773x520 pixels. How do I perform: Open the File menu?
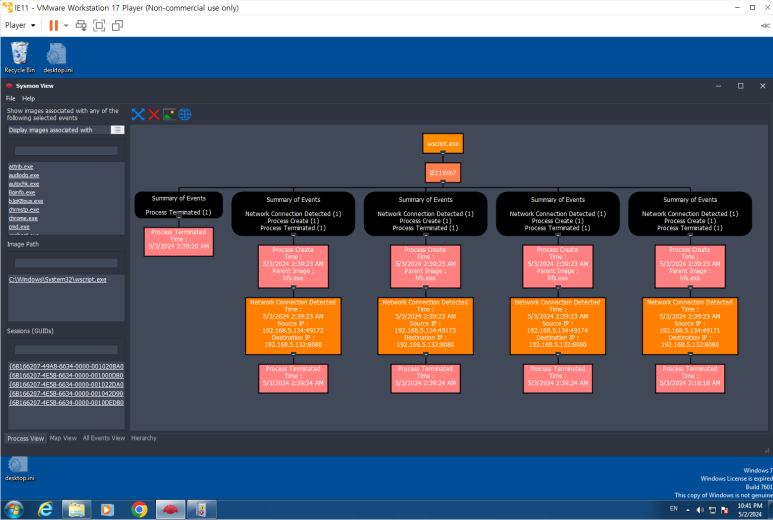[x=10, y=99]
